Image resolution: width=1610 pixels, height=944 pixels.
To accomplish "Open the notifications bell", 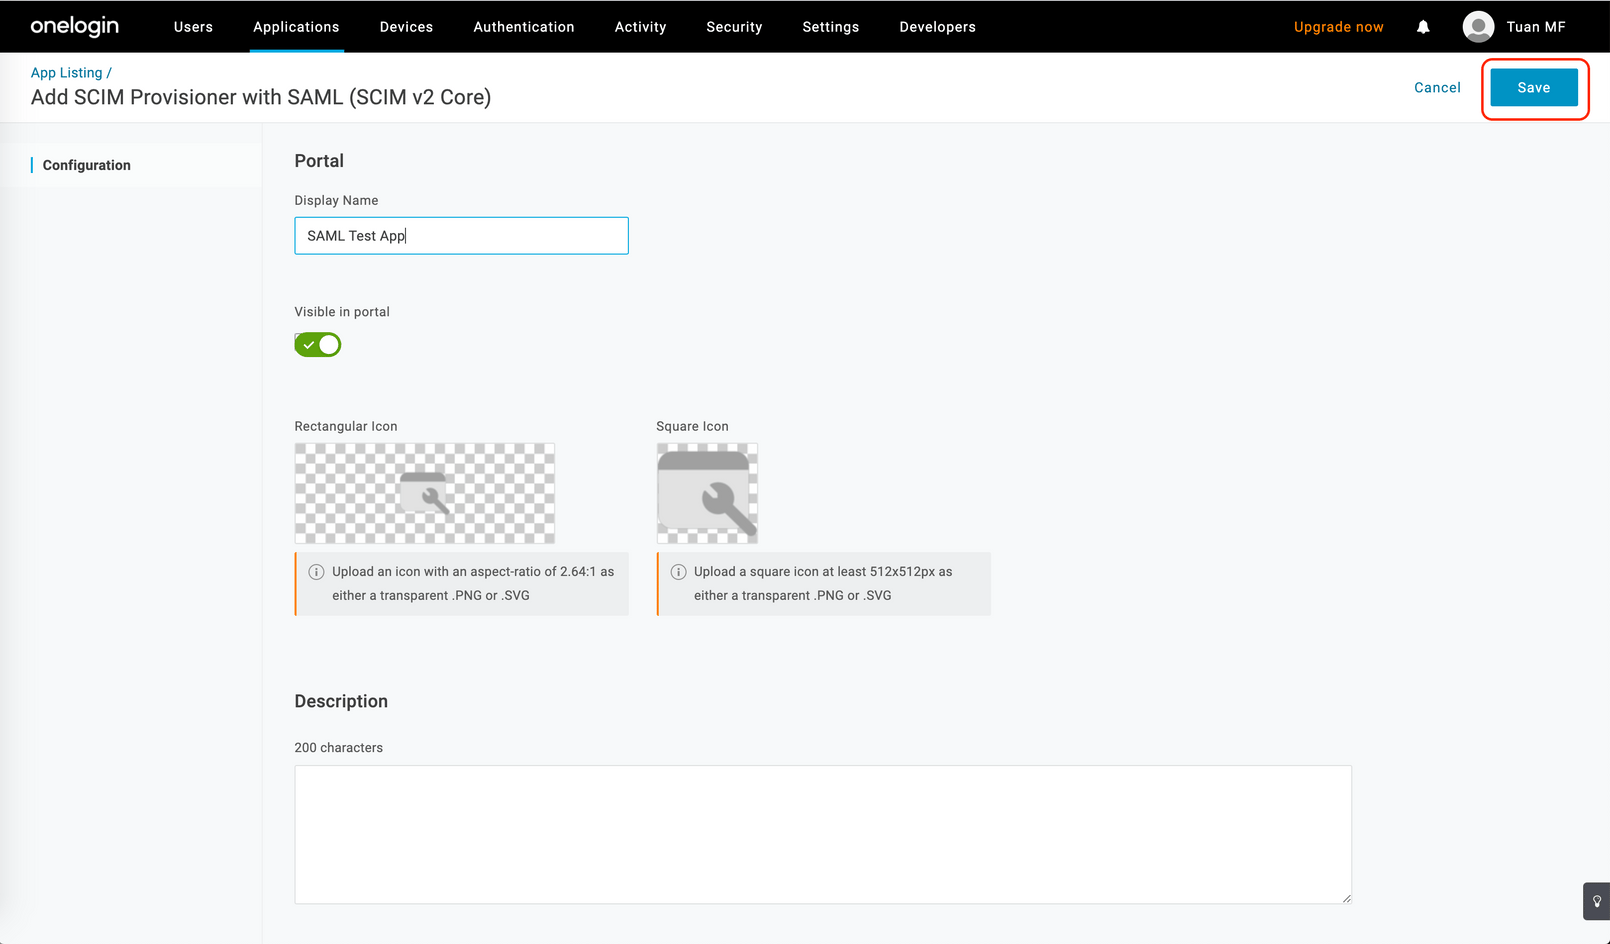I will 1423,27.
